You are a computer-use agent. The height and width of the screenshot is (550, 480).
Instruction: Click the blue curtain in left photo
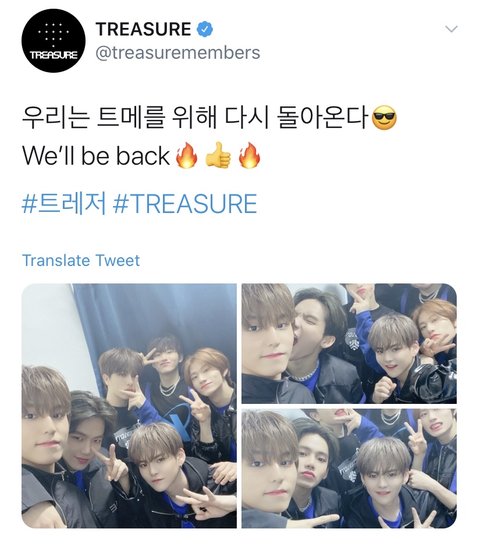click(154, 316)
